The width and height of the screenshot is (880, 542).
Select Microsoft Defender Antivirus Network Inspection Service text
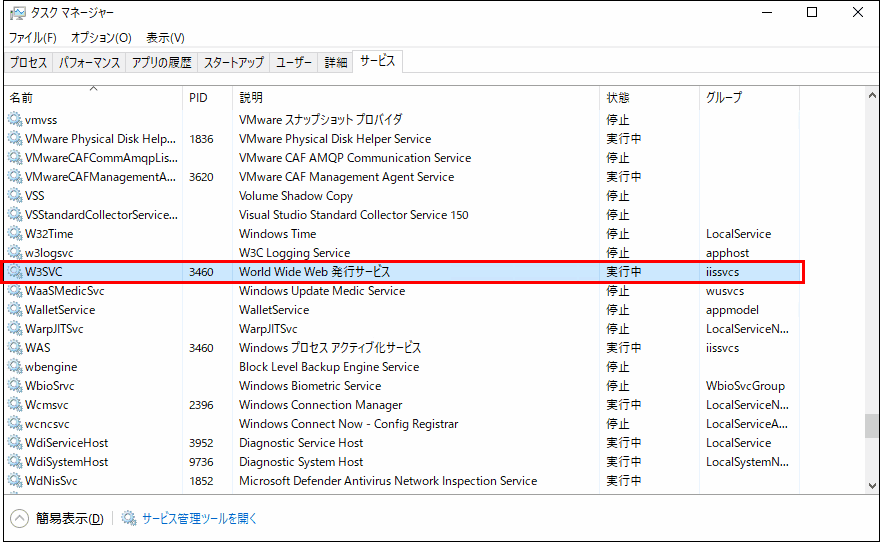[388, 481]
